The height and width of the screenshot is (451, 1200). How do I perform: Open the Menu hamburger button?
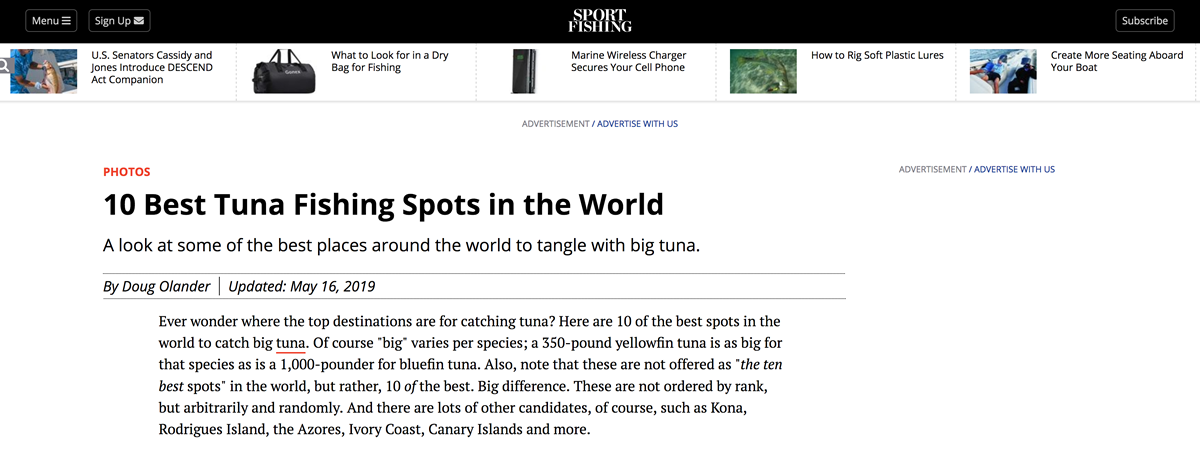coord(50,20)
